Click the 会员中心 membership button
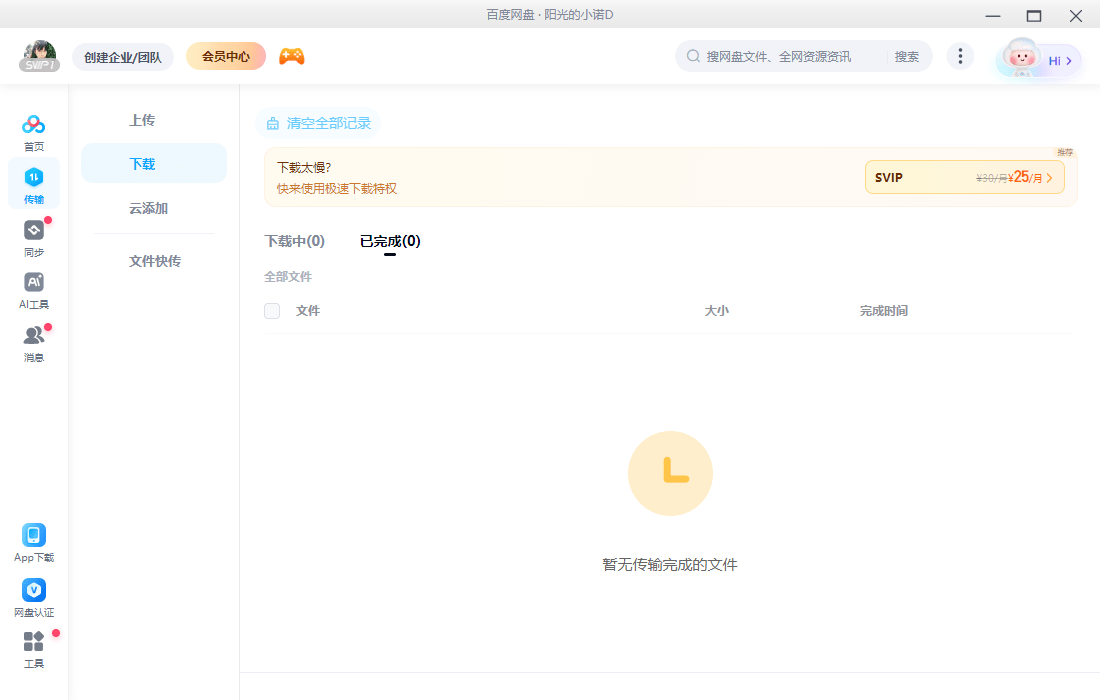 coord(225,56)
